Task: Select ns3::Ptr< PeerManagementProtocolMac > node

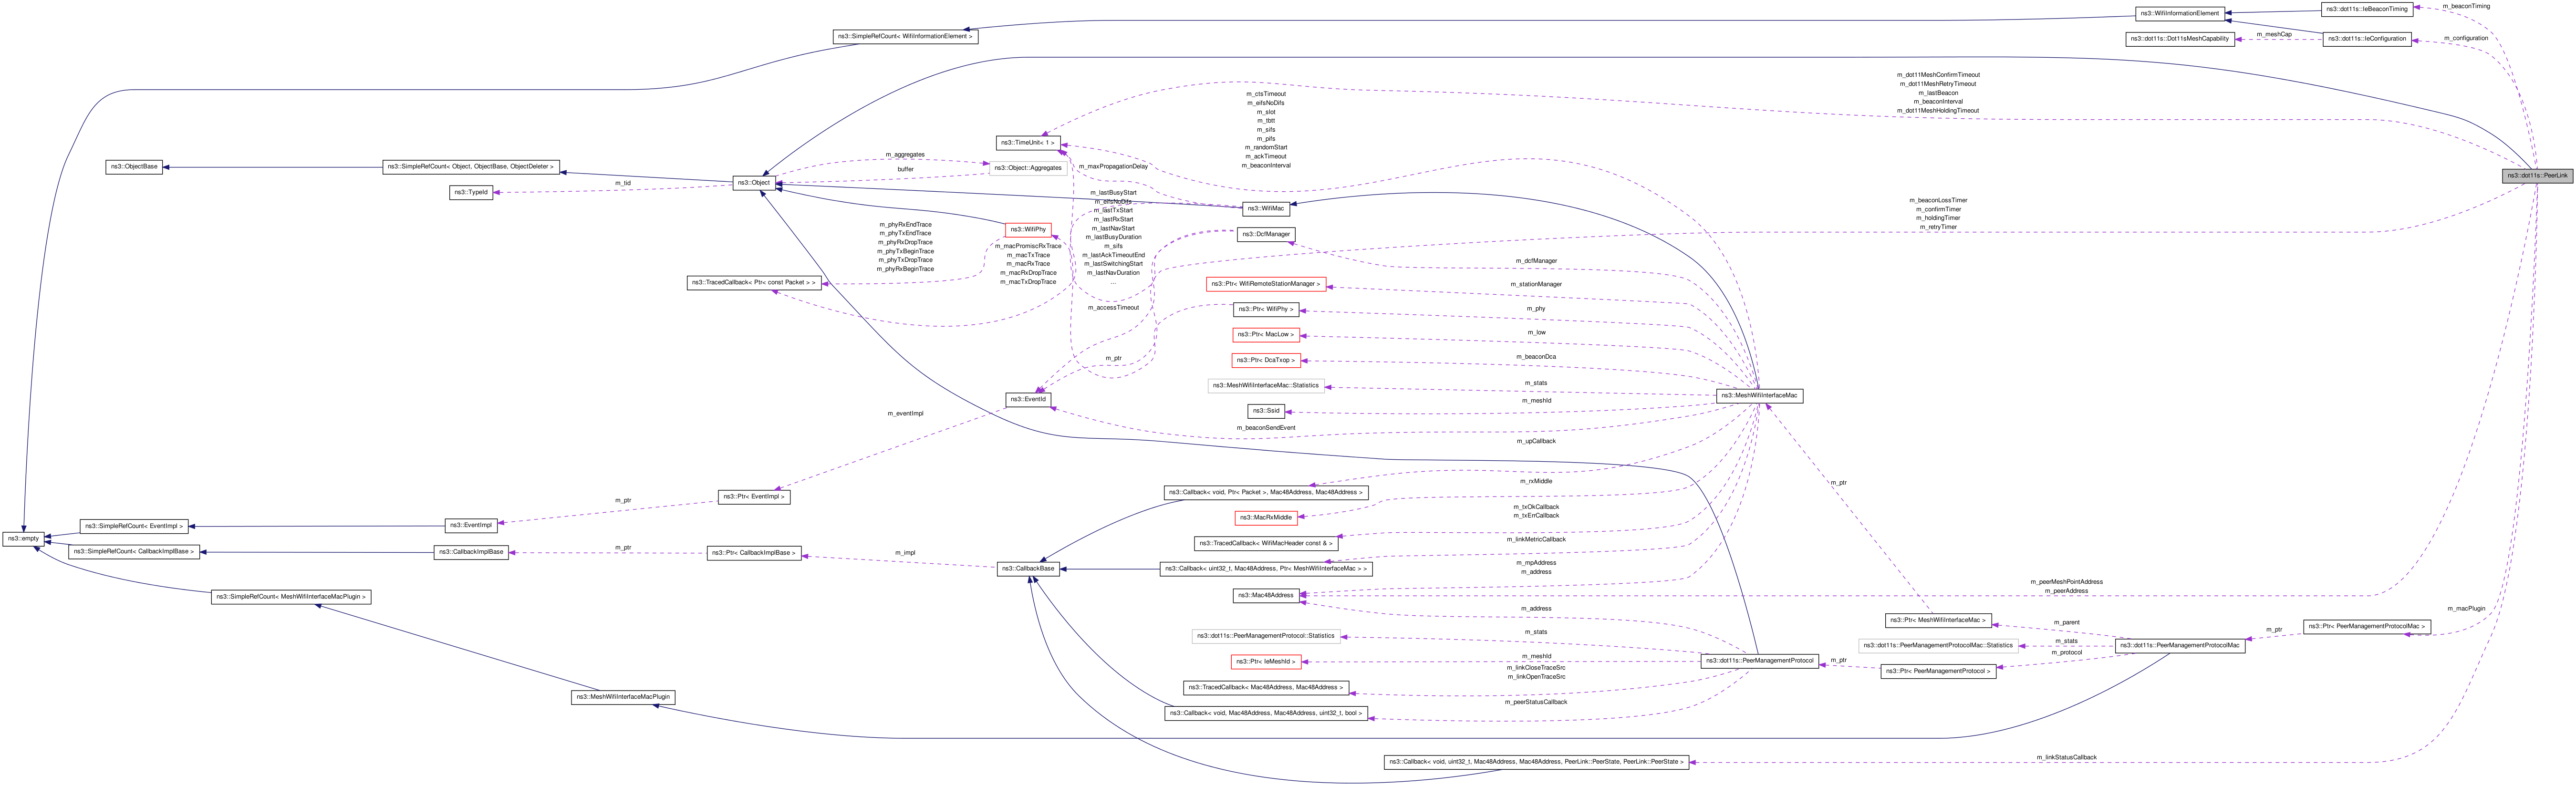Action: (x=2366, y=627)
